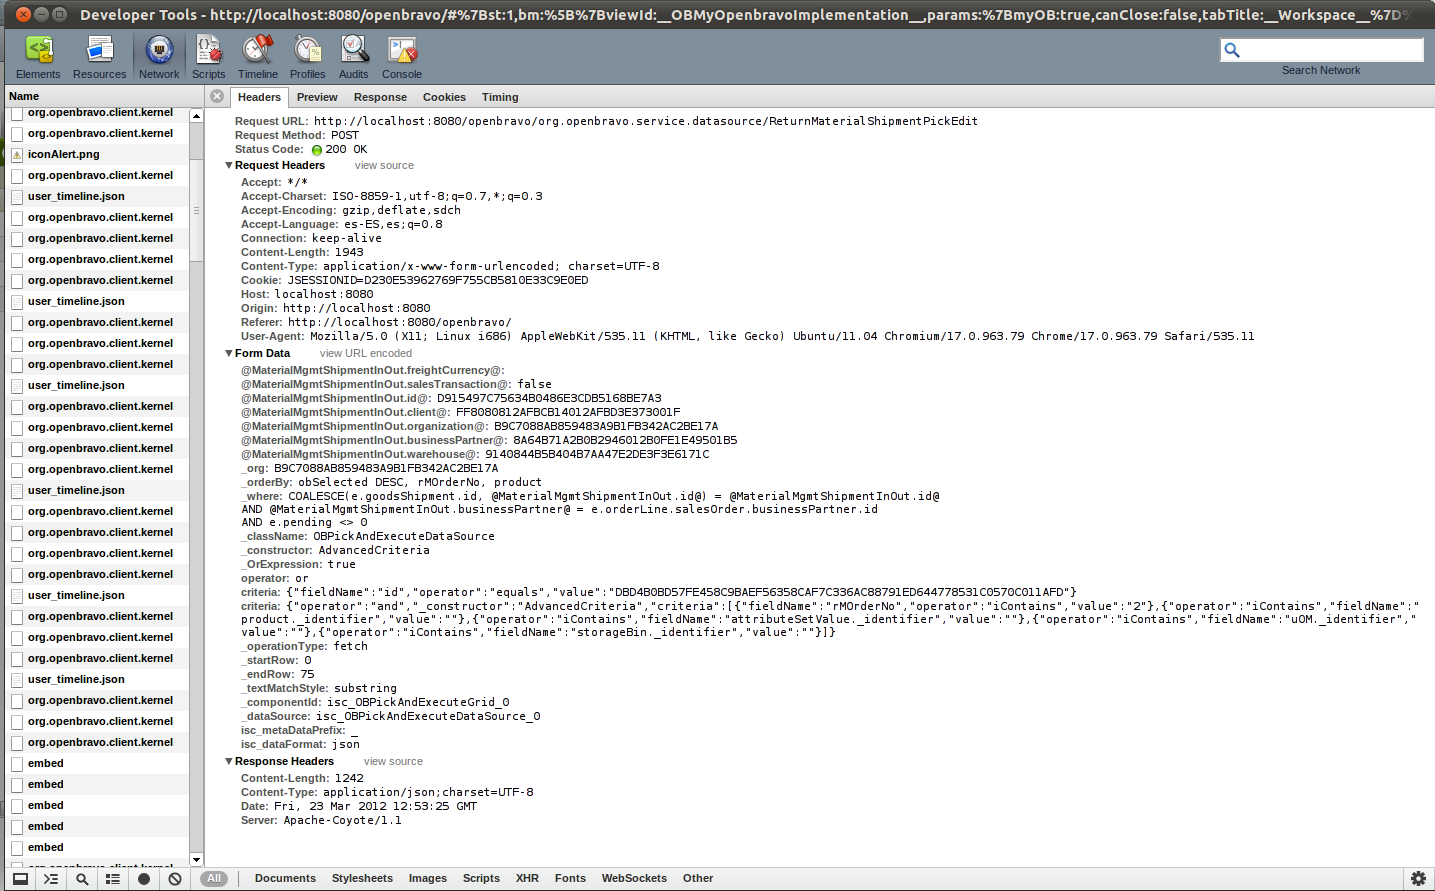
Task: Switch to the Headers tab
Action: [x=259, y=97]
